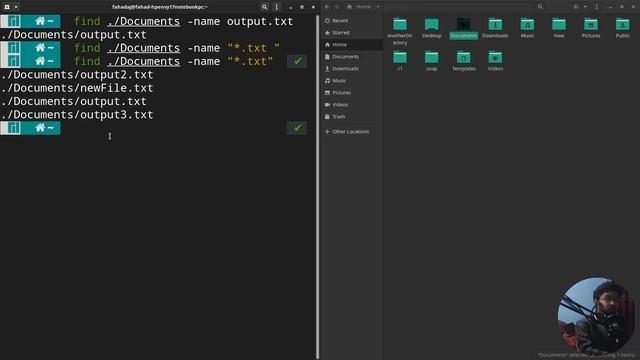This screenshot has height=360, width=640.
Task: Select the Videos folder icon
Action: coord(495,57)
